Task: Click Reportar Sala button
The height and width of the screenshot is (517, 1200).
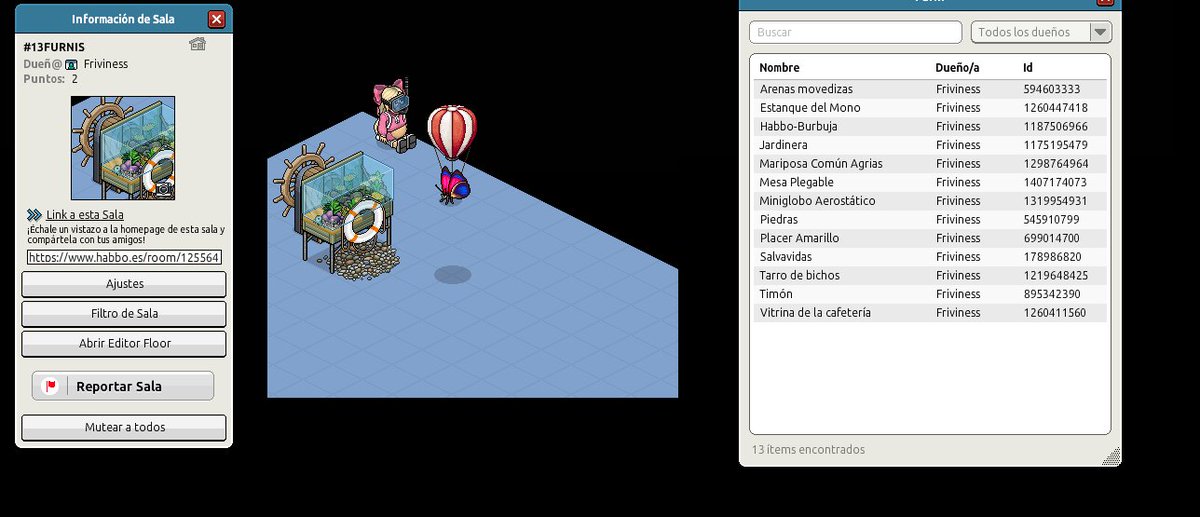Action: tap(123, 386)
